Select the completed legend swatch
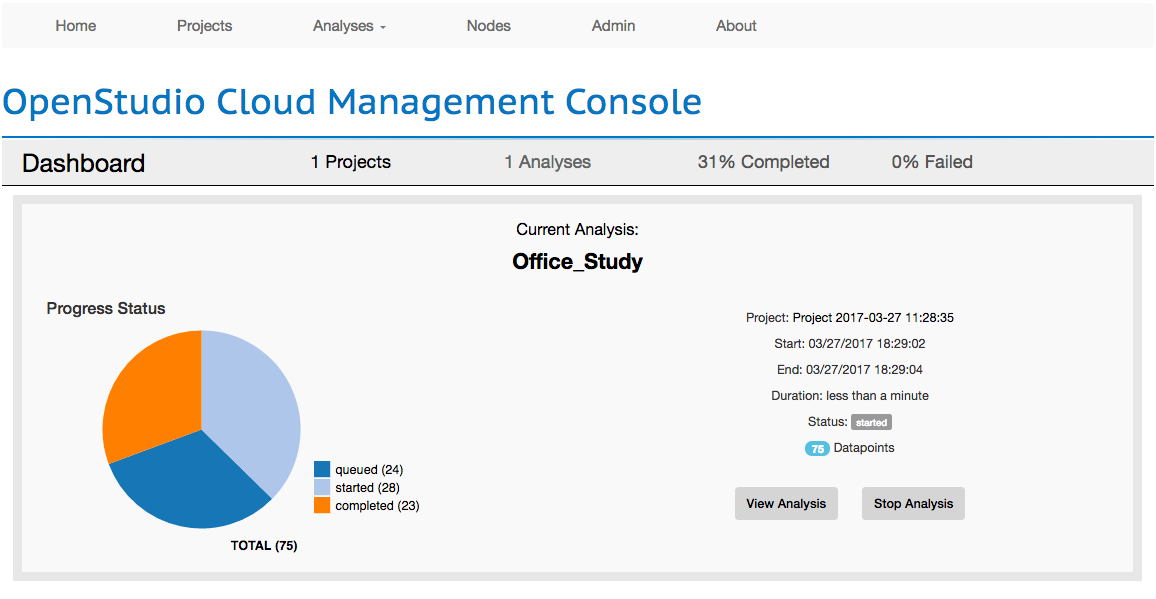Viewport: 1156px width, 599px height. pyautogui.click(x=320, y=505)
